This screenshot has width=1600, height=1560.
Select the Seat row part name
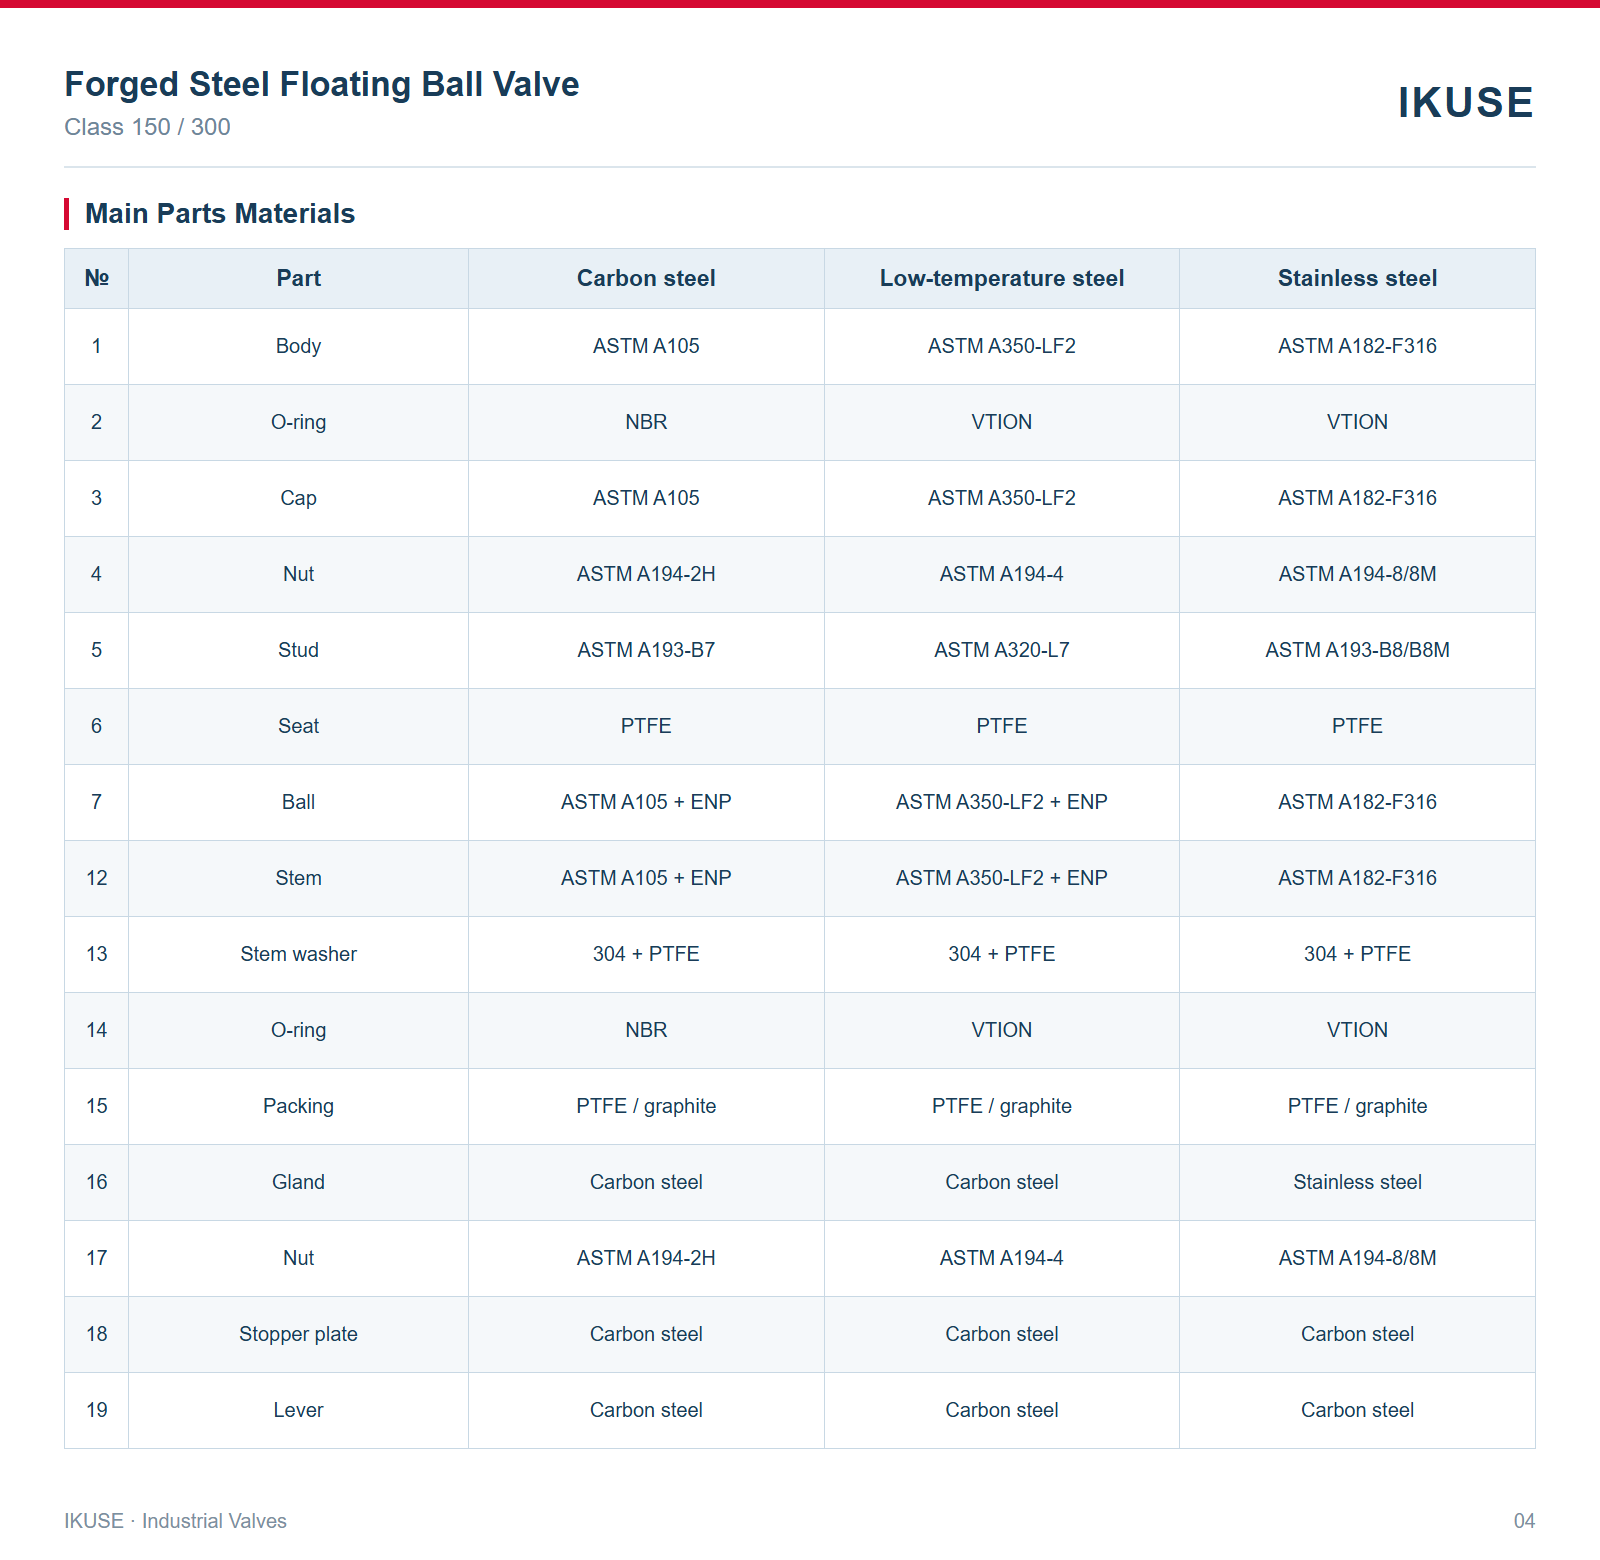click(x=298, y=726)
